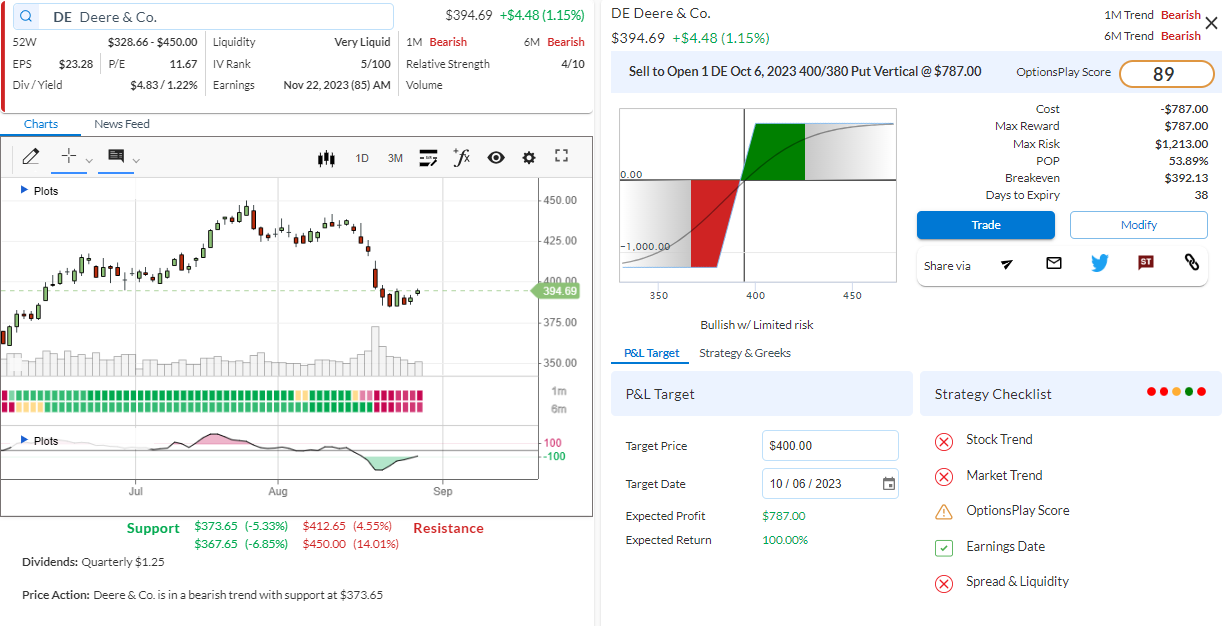This screenshot has height=626, width=1222.
Task: Edit the Target Price field
Action: [830, 446]
